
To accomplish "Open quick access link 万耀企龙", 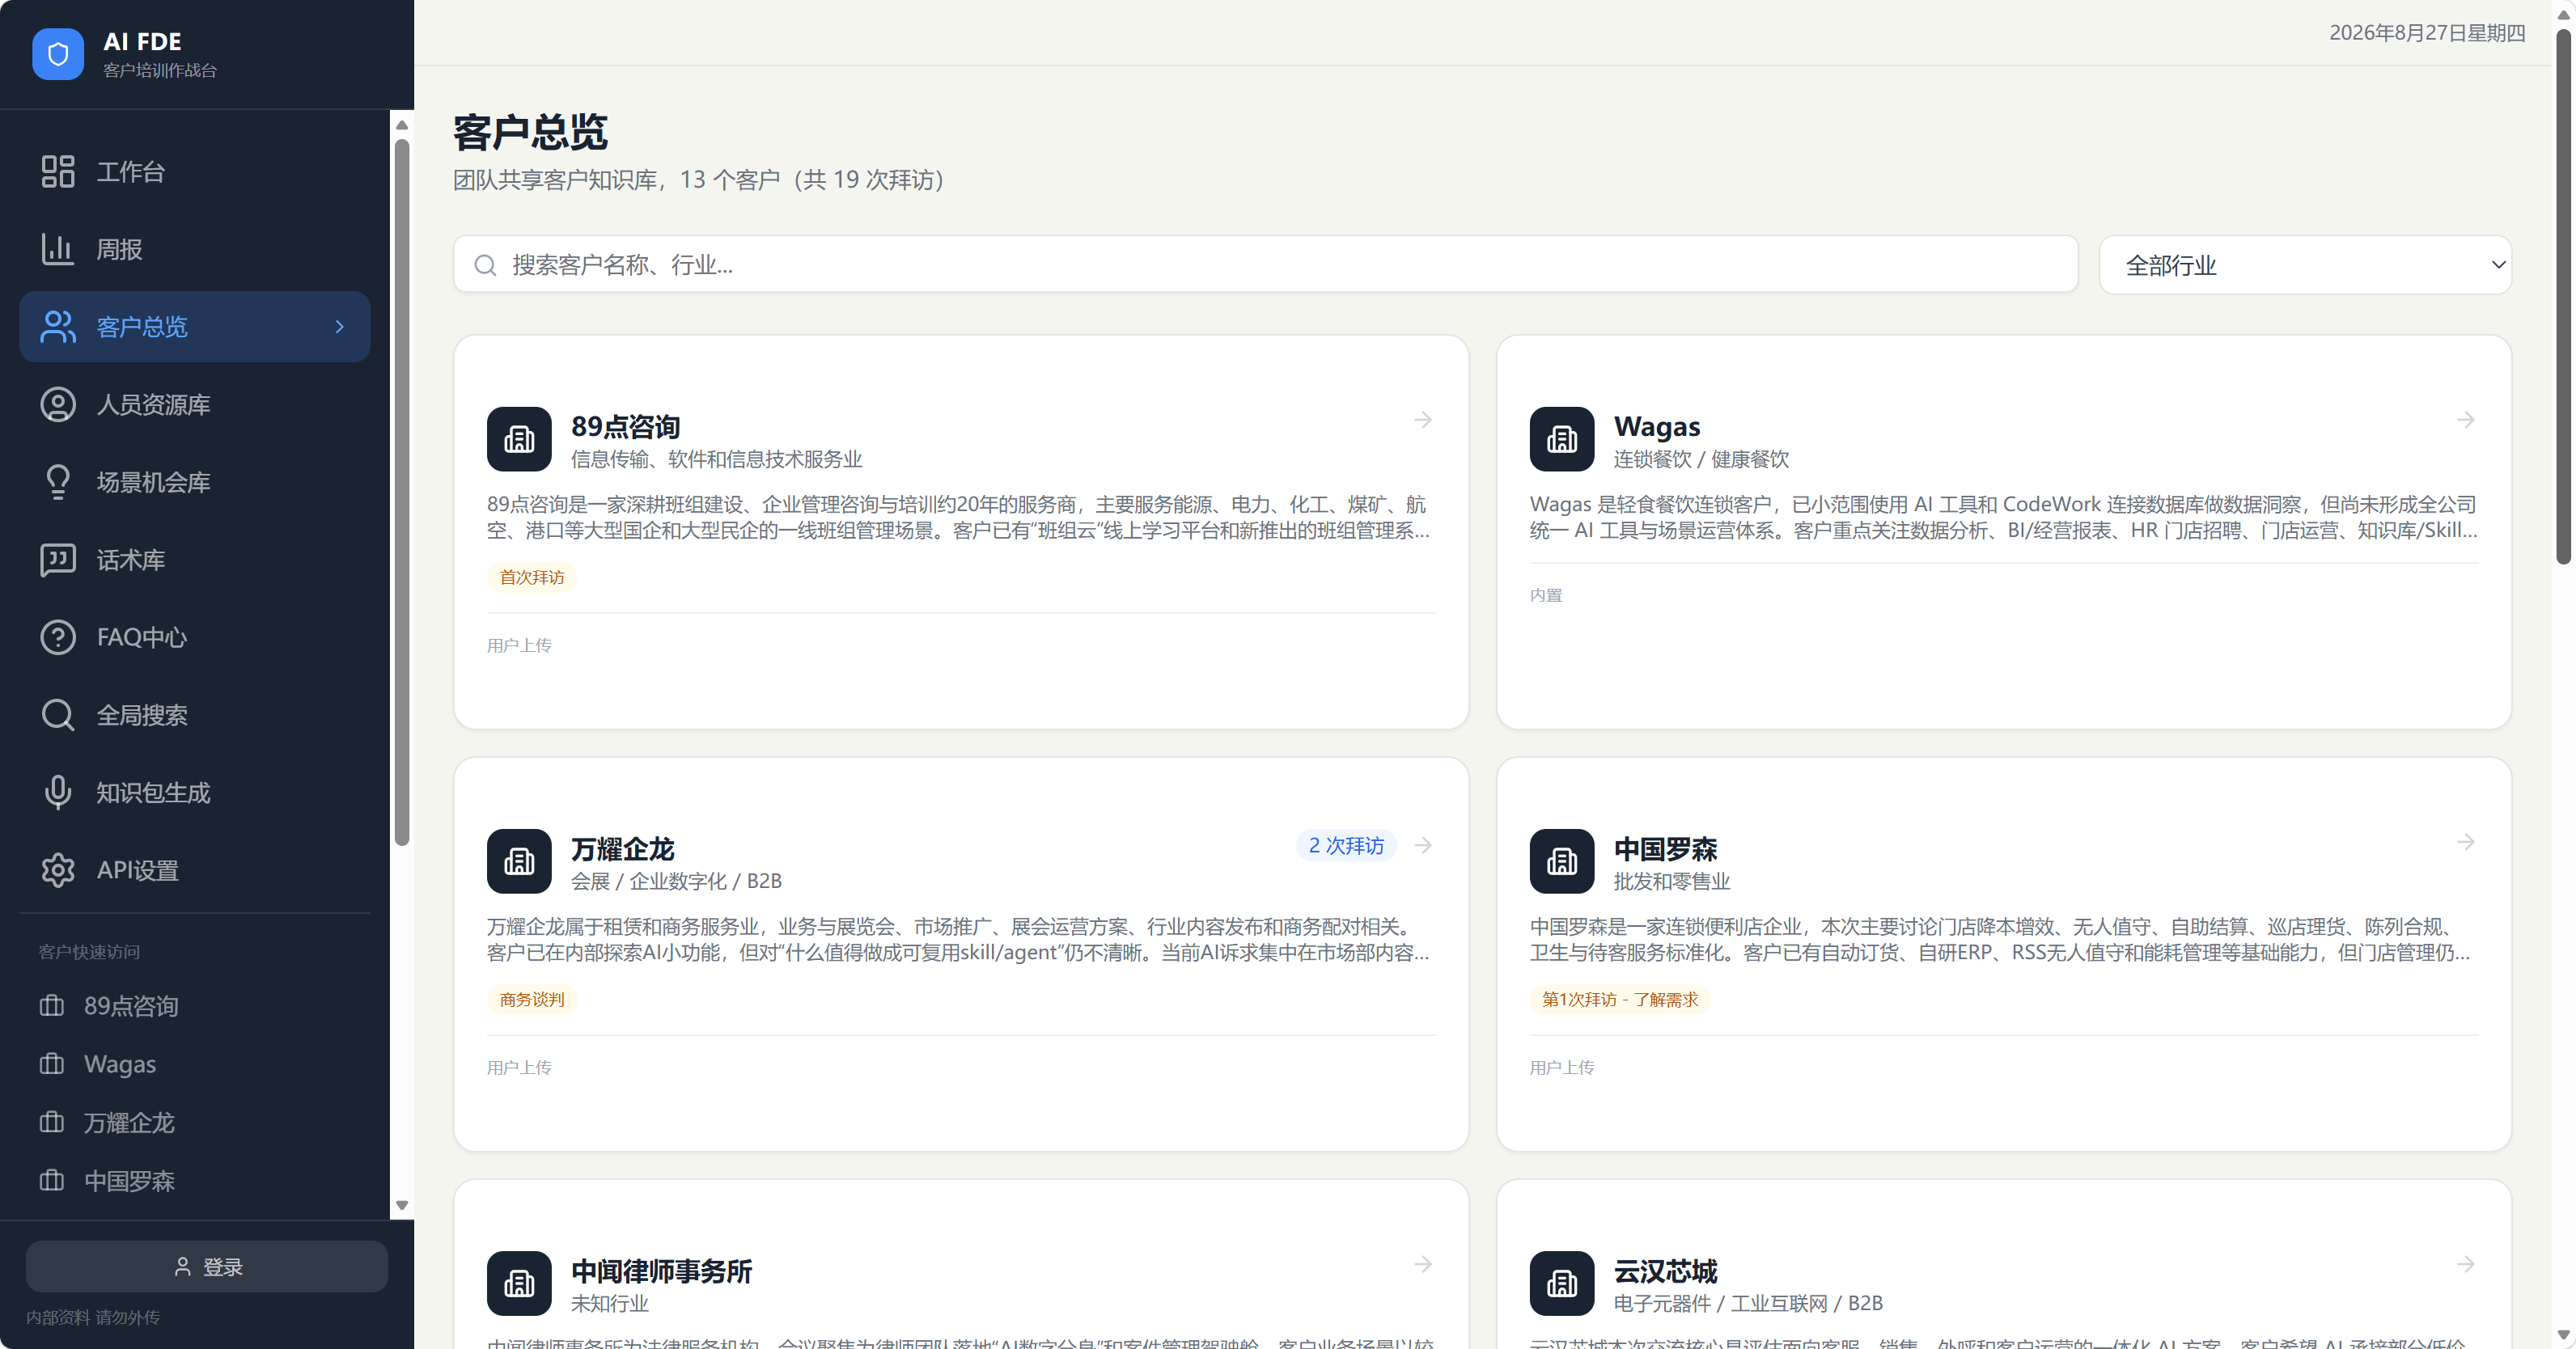I will tap(195, 1123).
